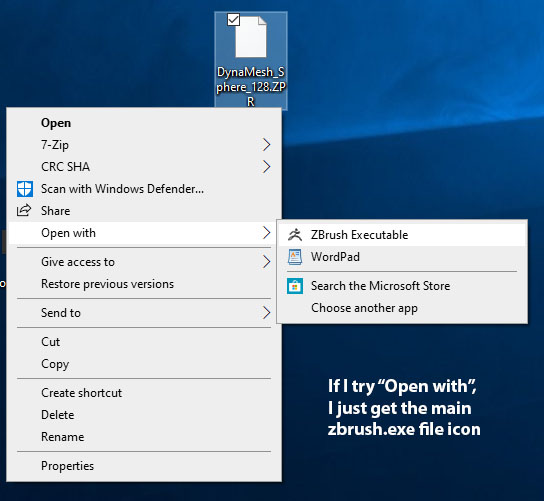Expand the CRC SHA submenu arrow

[x=266, y=167]
